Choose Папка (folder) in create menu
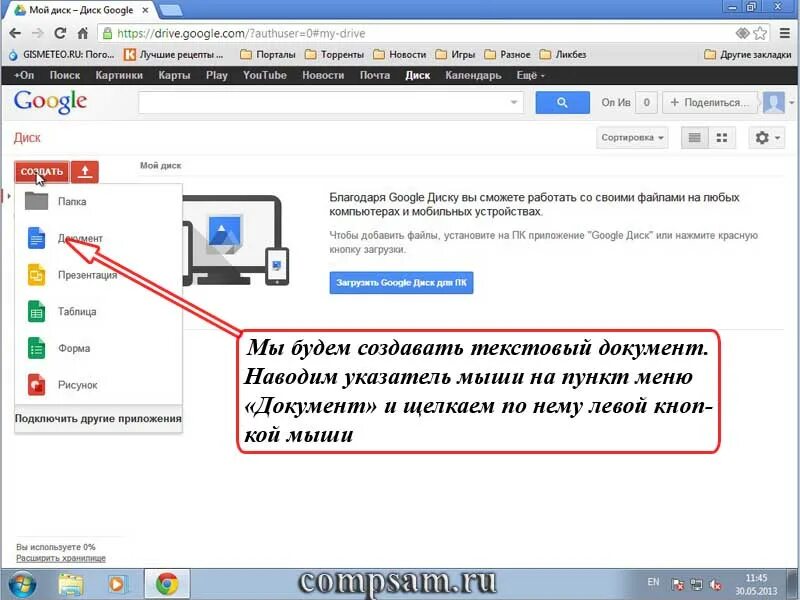Screen dimensions: 800x600 pos(98,202)
